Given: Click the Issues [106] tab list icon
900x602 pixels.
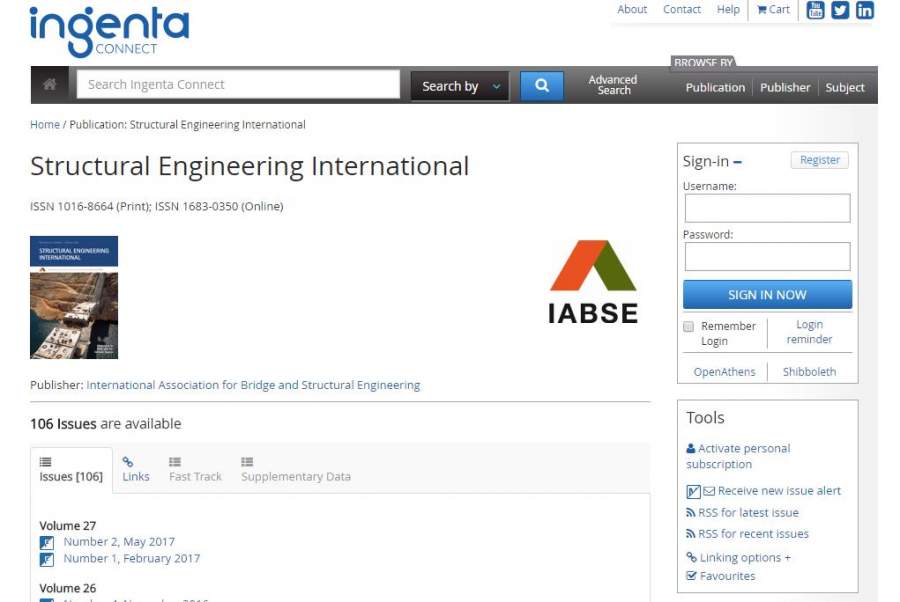Looking at the screenshot, I should coord(45,462).
